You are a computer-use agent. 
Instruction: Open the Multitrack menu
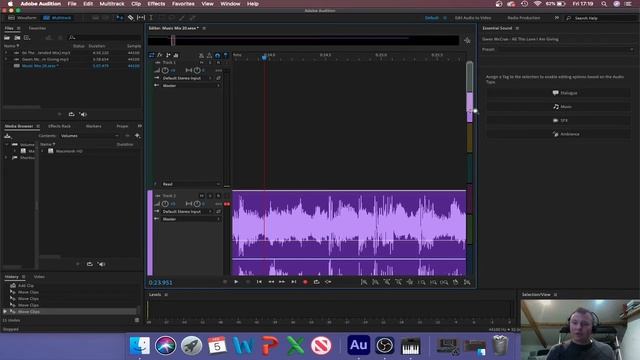pyautogui.click(x=112, y=4)
